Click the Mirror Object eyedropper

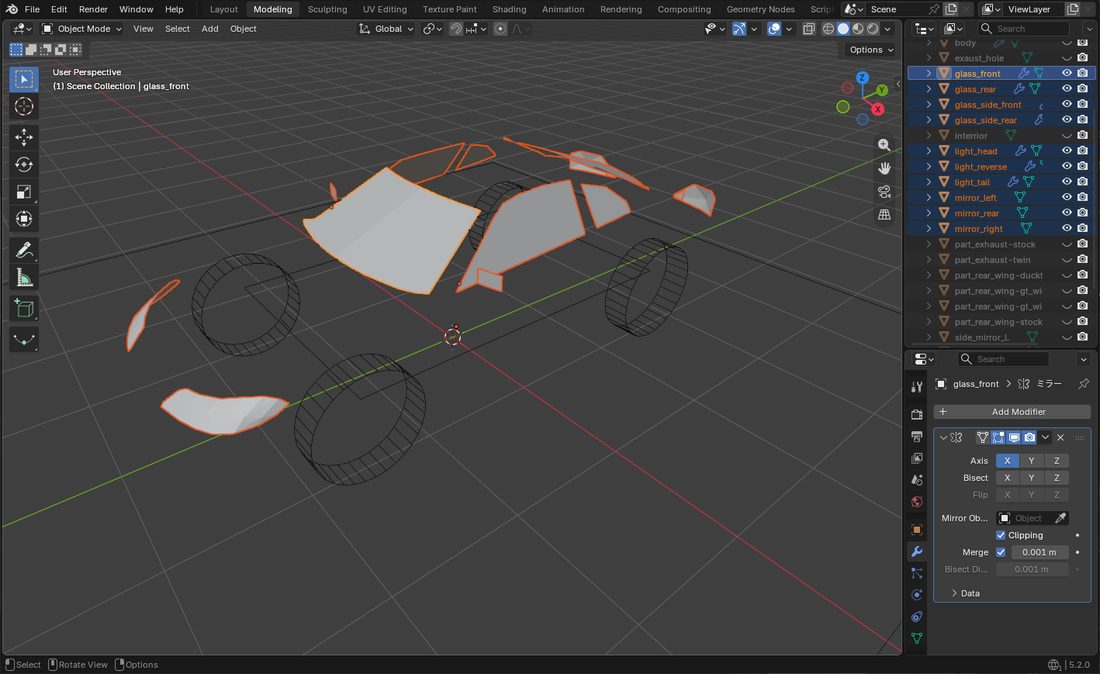point(1061,518)
